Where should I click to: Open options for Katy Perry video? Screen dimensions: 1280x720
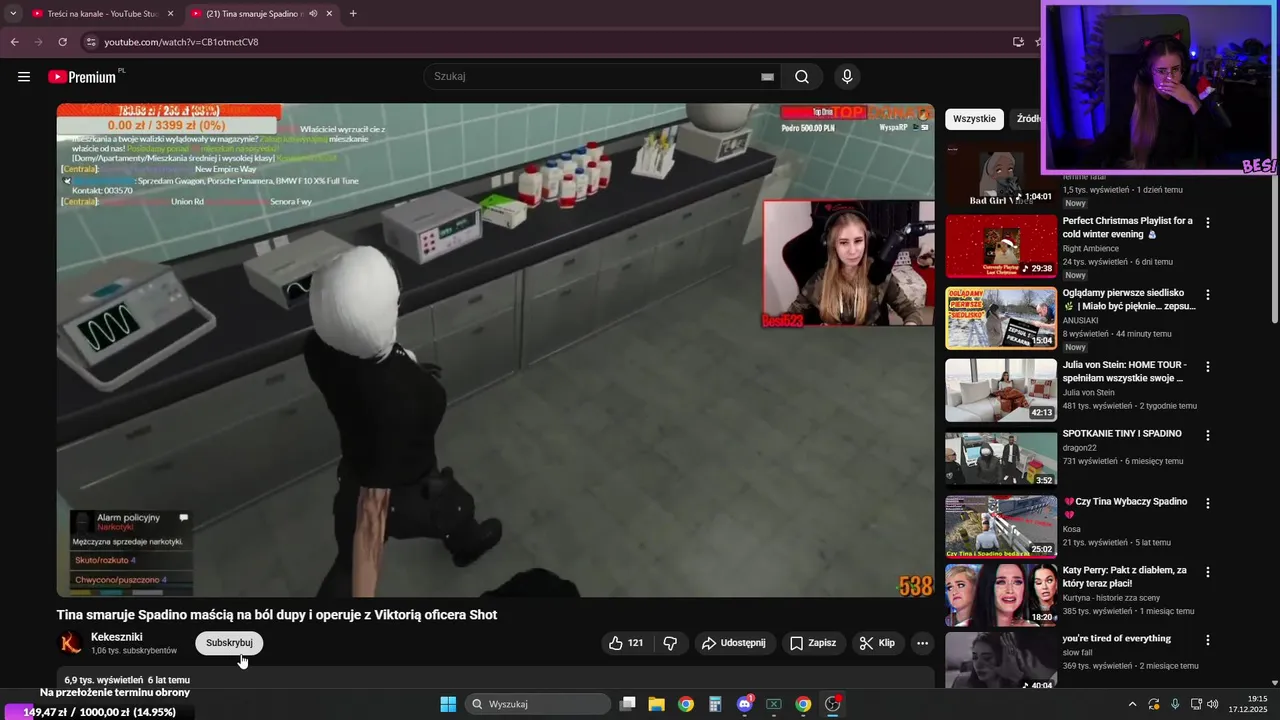click(1207, 572)
